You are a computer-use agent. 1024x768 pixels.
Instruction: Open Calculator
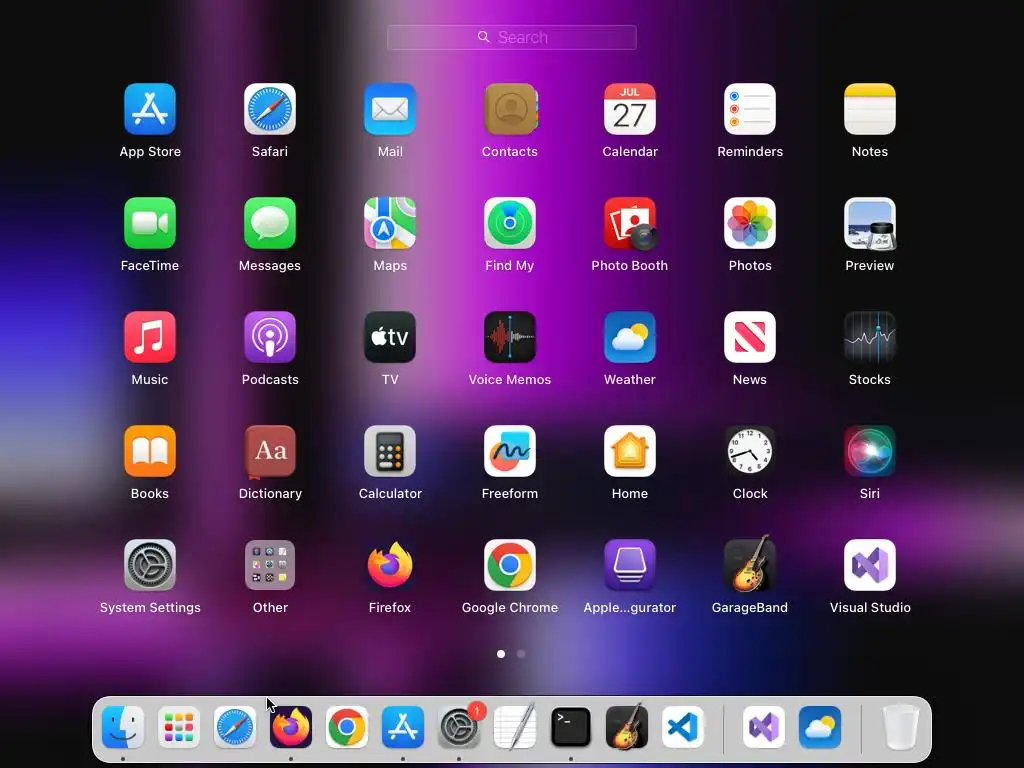(390, 451)
